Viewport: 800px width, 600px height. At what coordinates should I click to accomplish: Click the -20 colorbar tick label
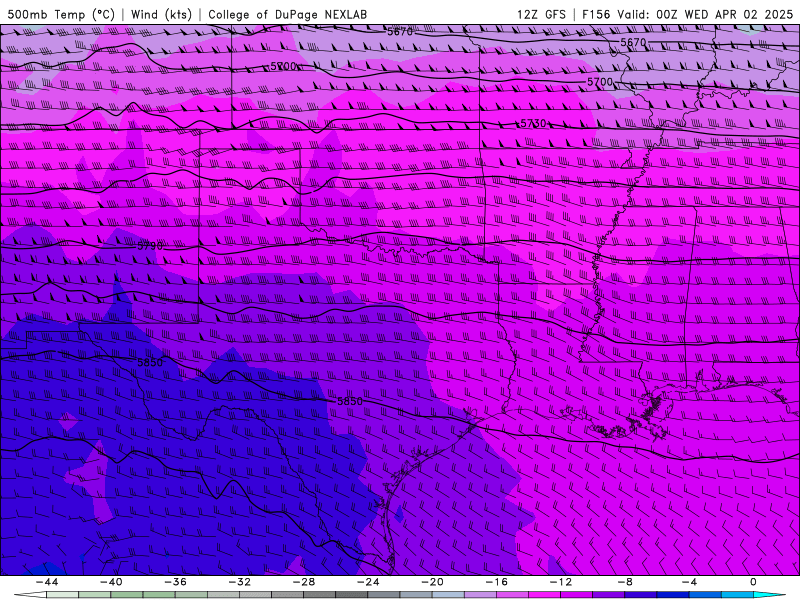pos(432,582)
